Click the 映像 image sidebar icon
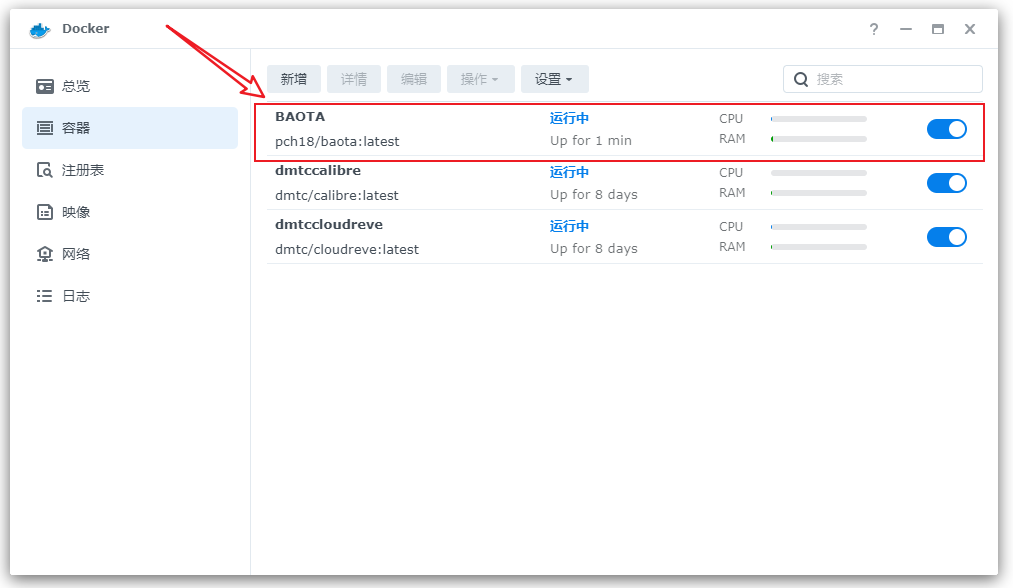Screen dimensions: 1013x588 click(x=45, y=212)
